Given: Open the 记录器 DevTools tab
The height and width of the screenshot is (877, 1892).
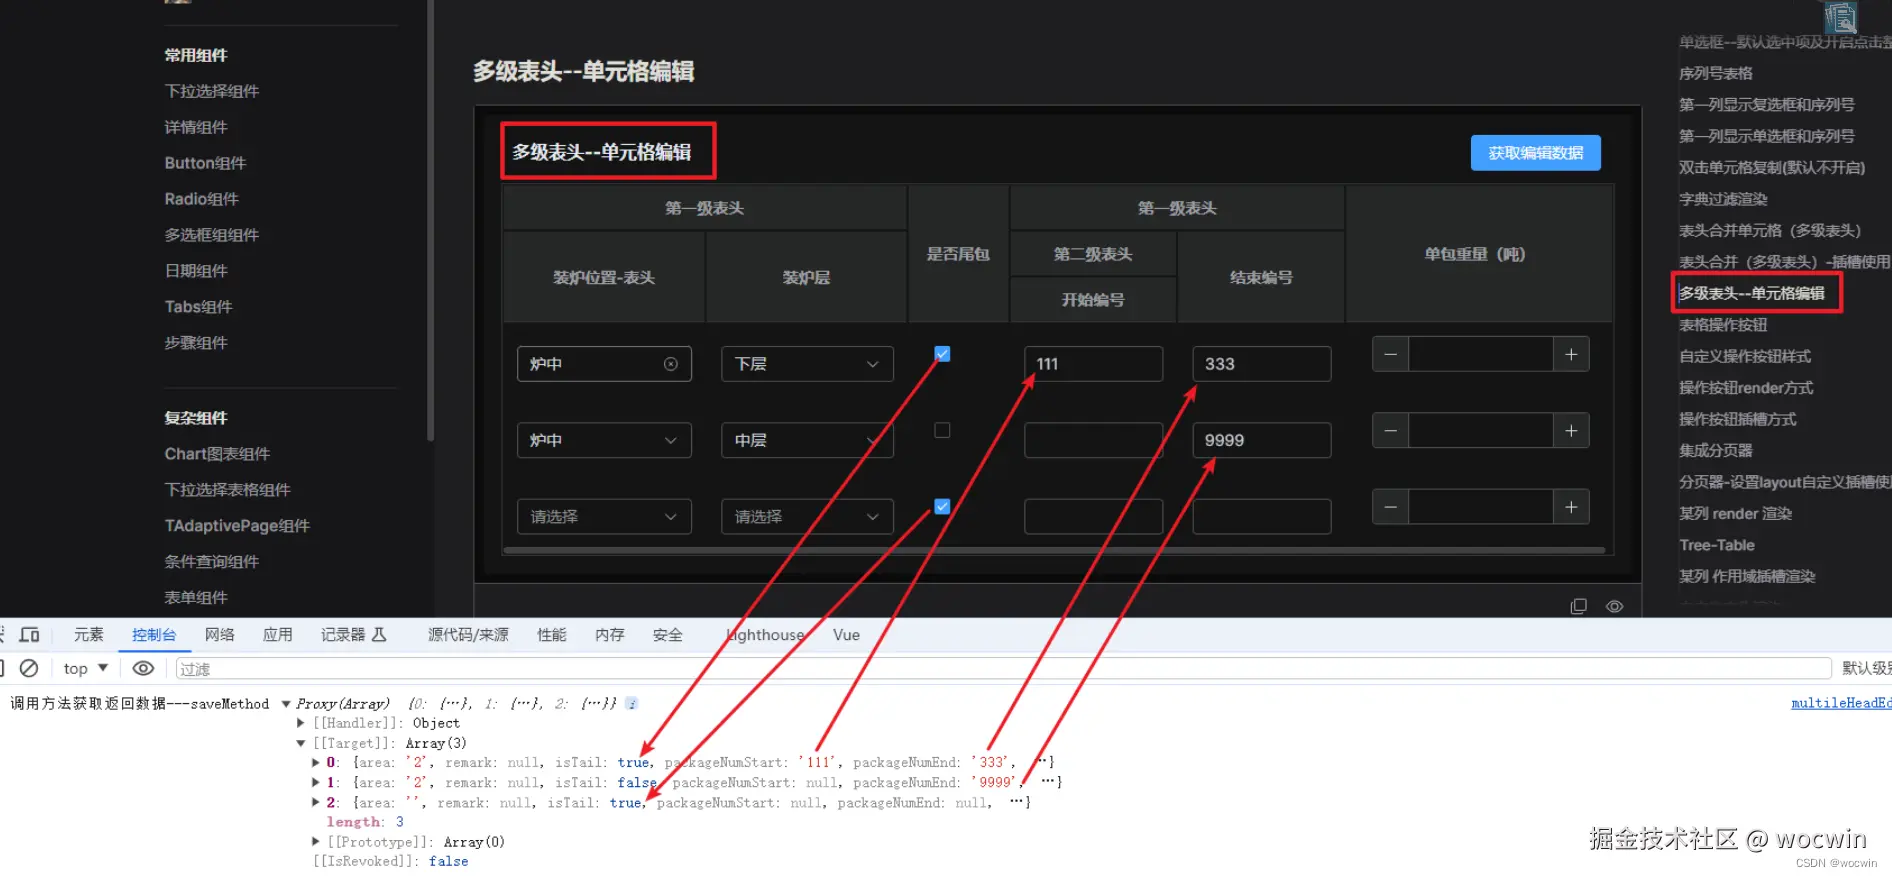Looking at the screenshot, I should 353,635.
